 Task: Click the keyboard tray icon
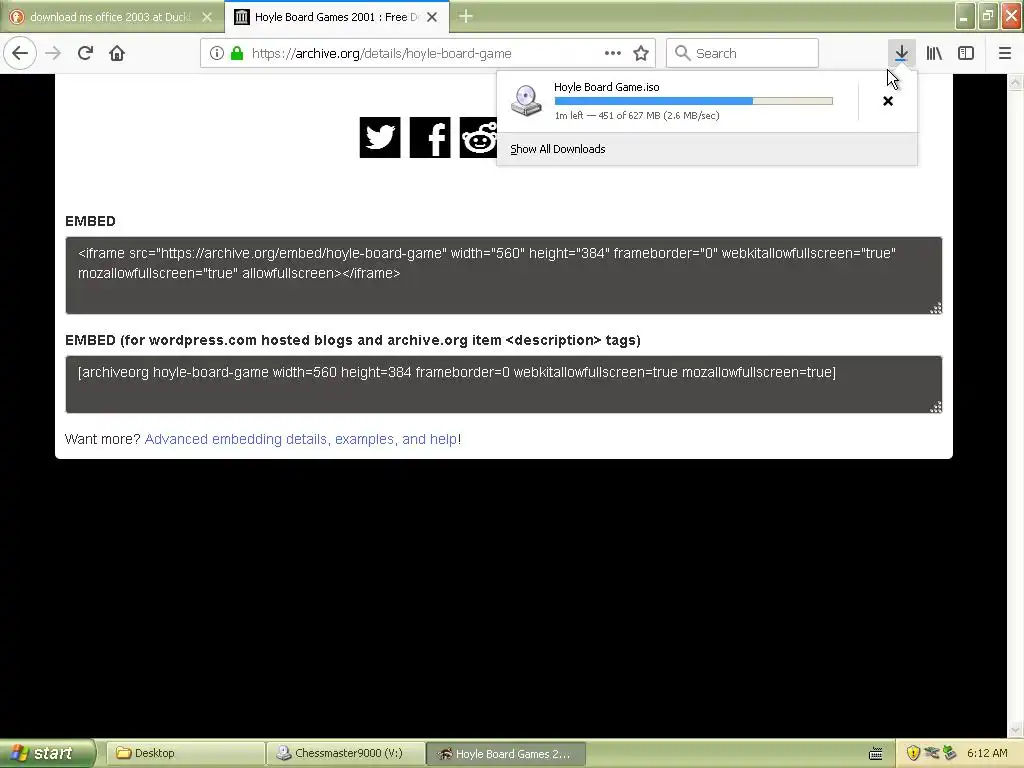(876, 754)
